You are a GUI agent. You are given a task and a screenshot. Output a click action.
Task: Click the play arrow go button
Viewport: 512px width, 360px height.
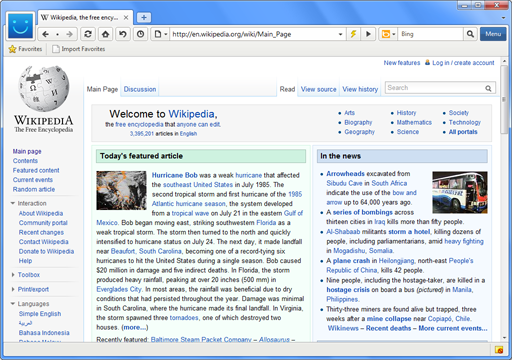click(x=368, y=34)
